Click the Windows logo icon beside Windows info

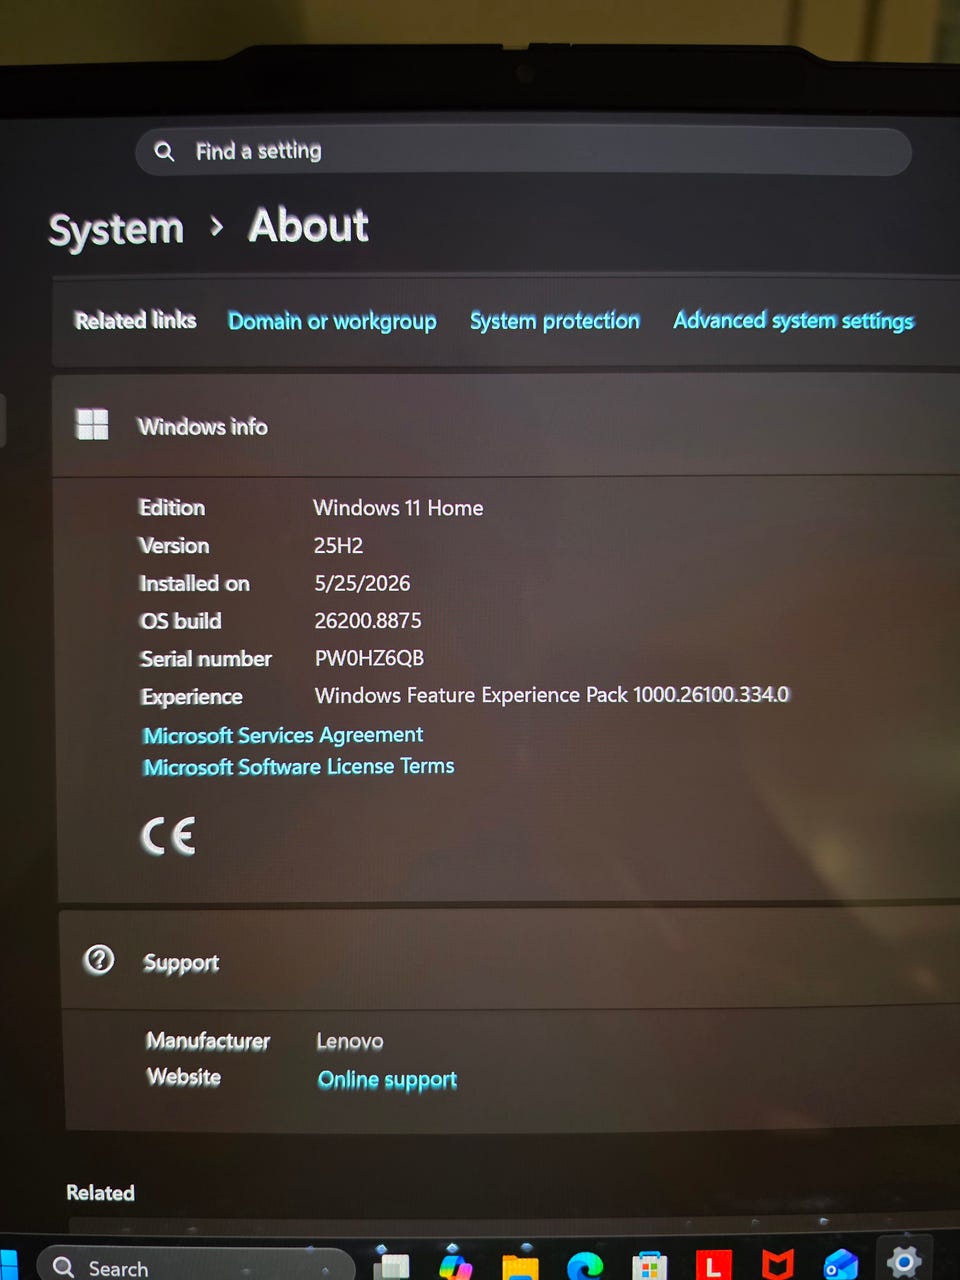(x=92, y=424)
